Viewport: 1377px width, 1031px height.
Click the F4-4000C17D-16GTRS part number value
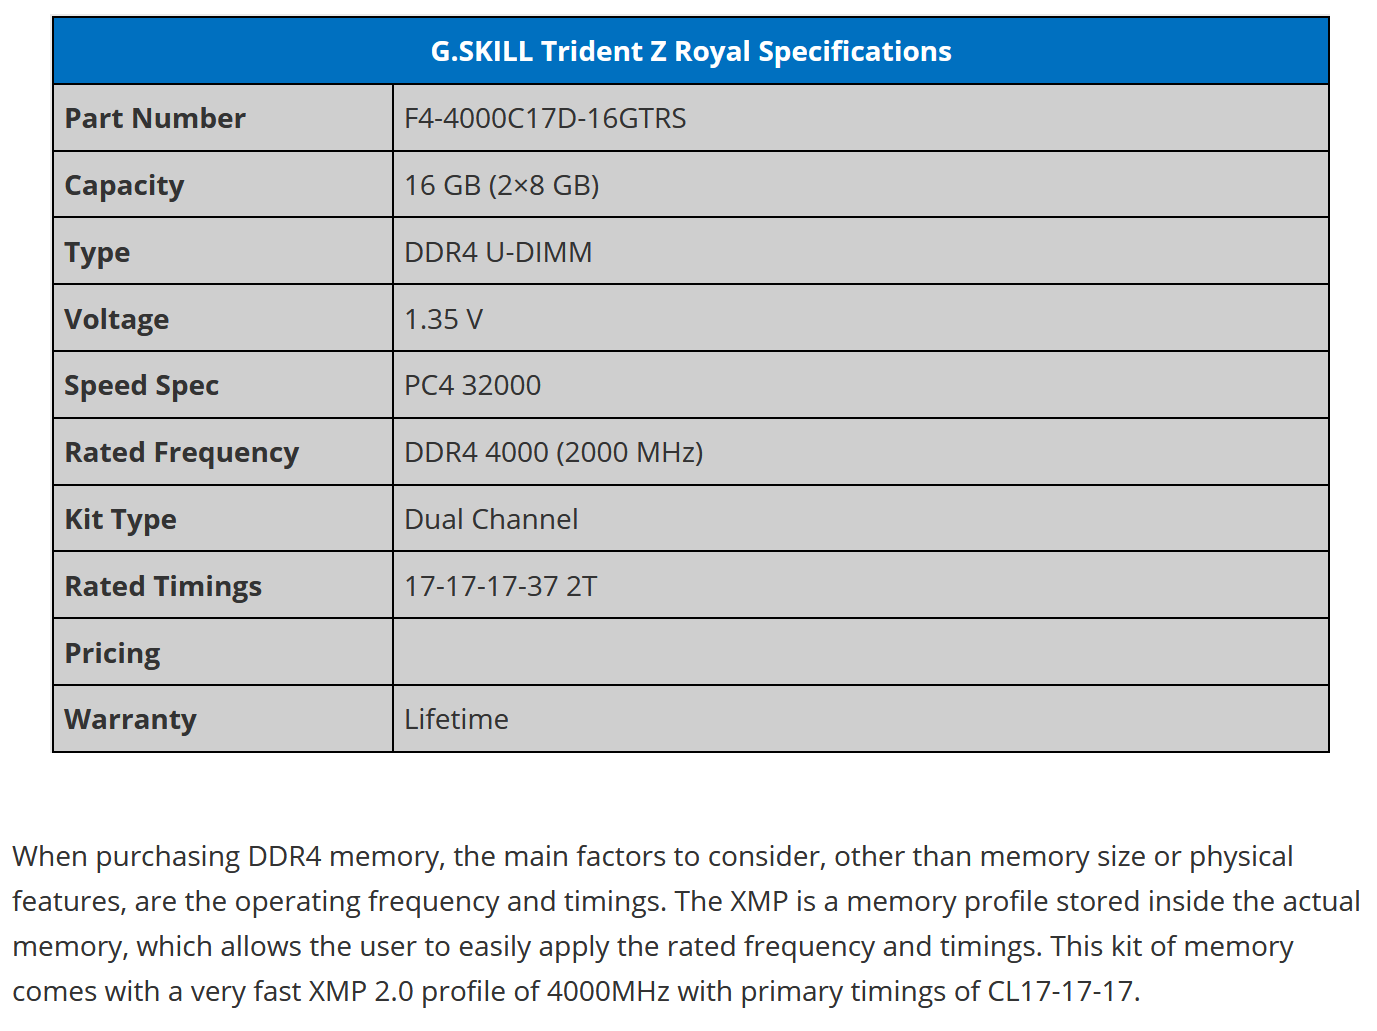(545, 118)
